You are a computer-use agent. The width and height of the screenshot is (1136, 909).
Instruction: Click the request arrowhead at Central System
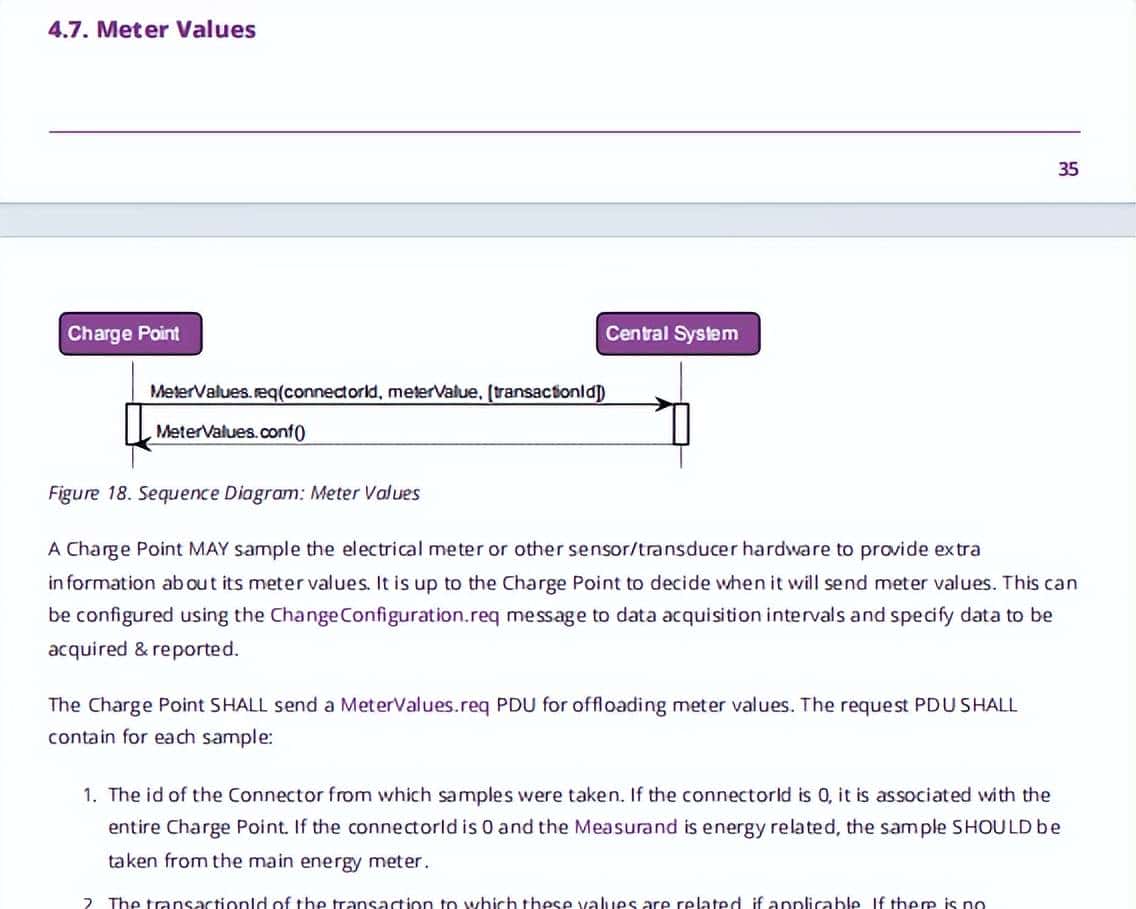[x=663, y=404]
